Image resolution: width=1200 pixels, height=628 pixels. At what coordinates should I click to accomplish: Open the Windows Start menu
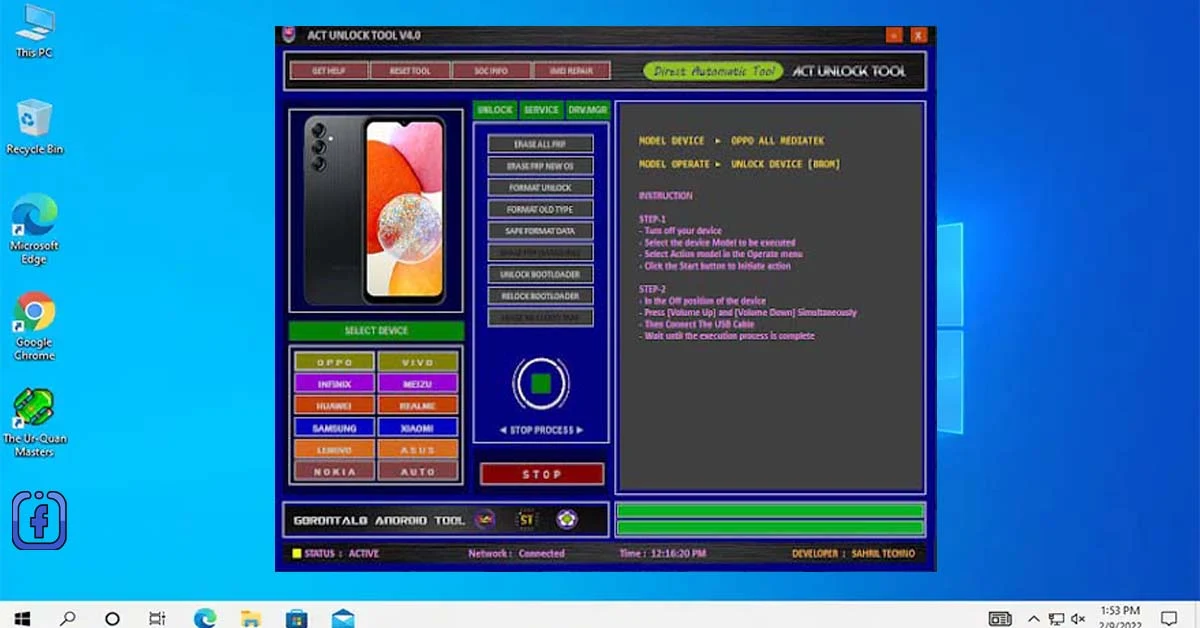(x=22, y=618)
